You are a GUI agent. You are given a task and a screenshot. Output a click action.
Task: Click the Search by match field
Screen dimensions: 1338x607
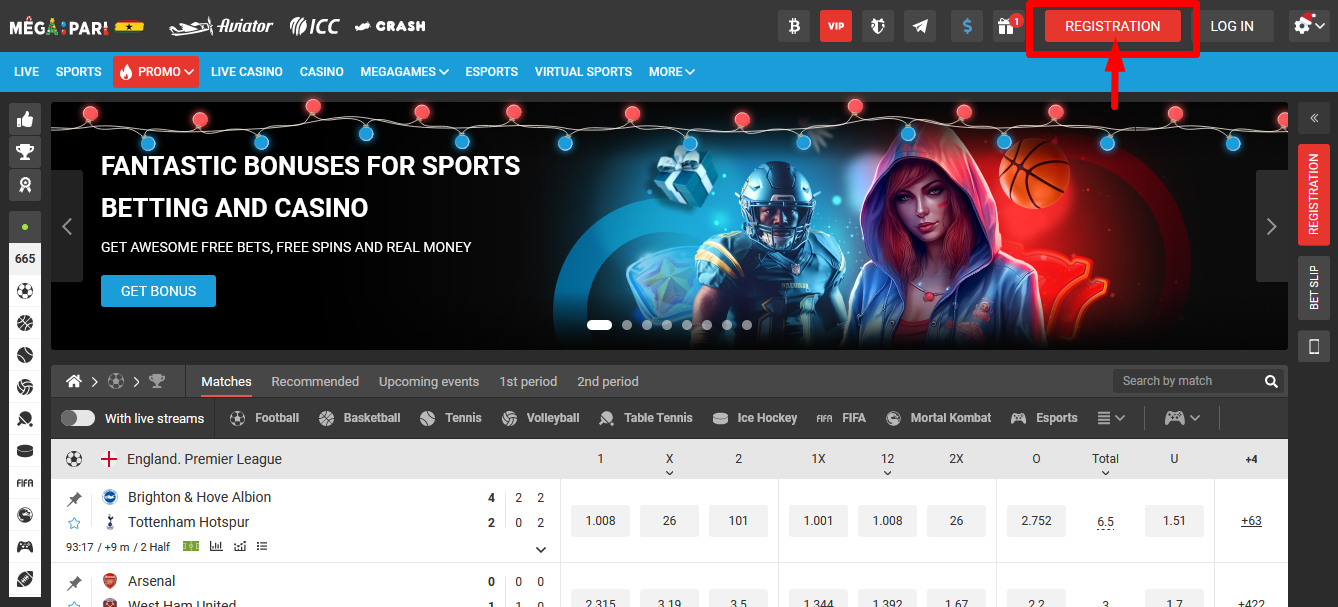coord(1188,381)
